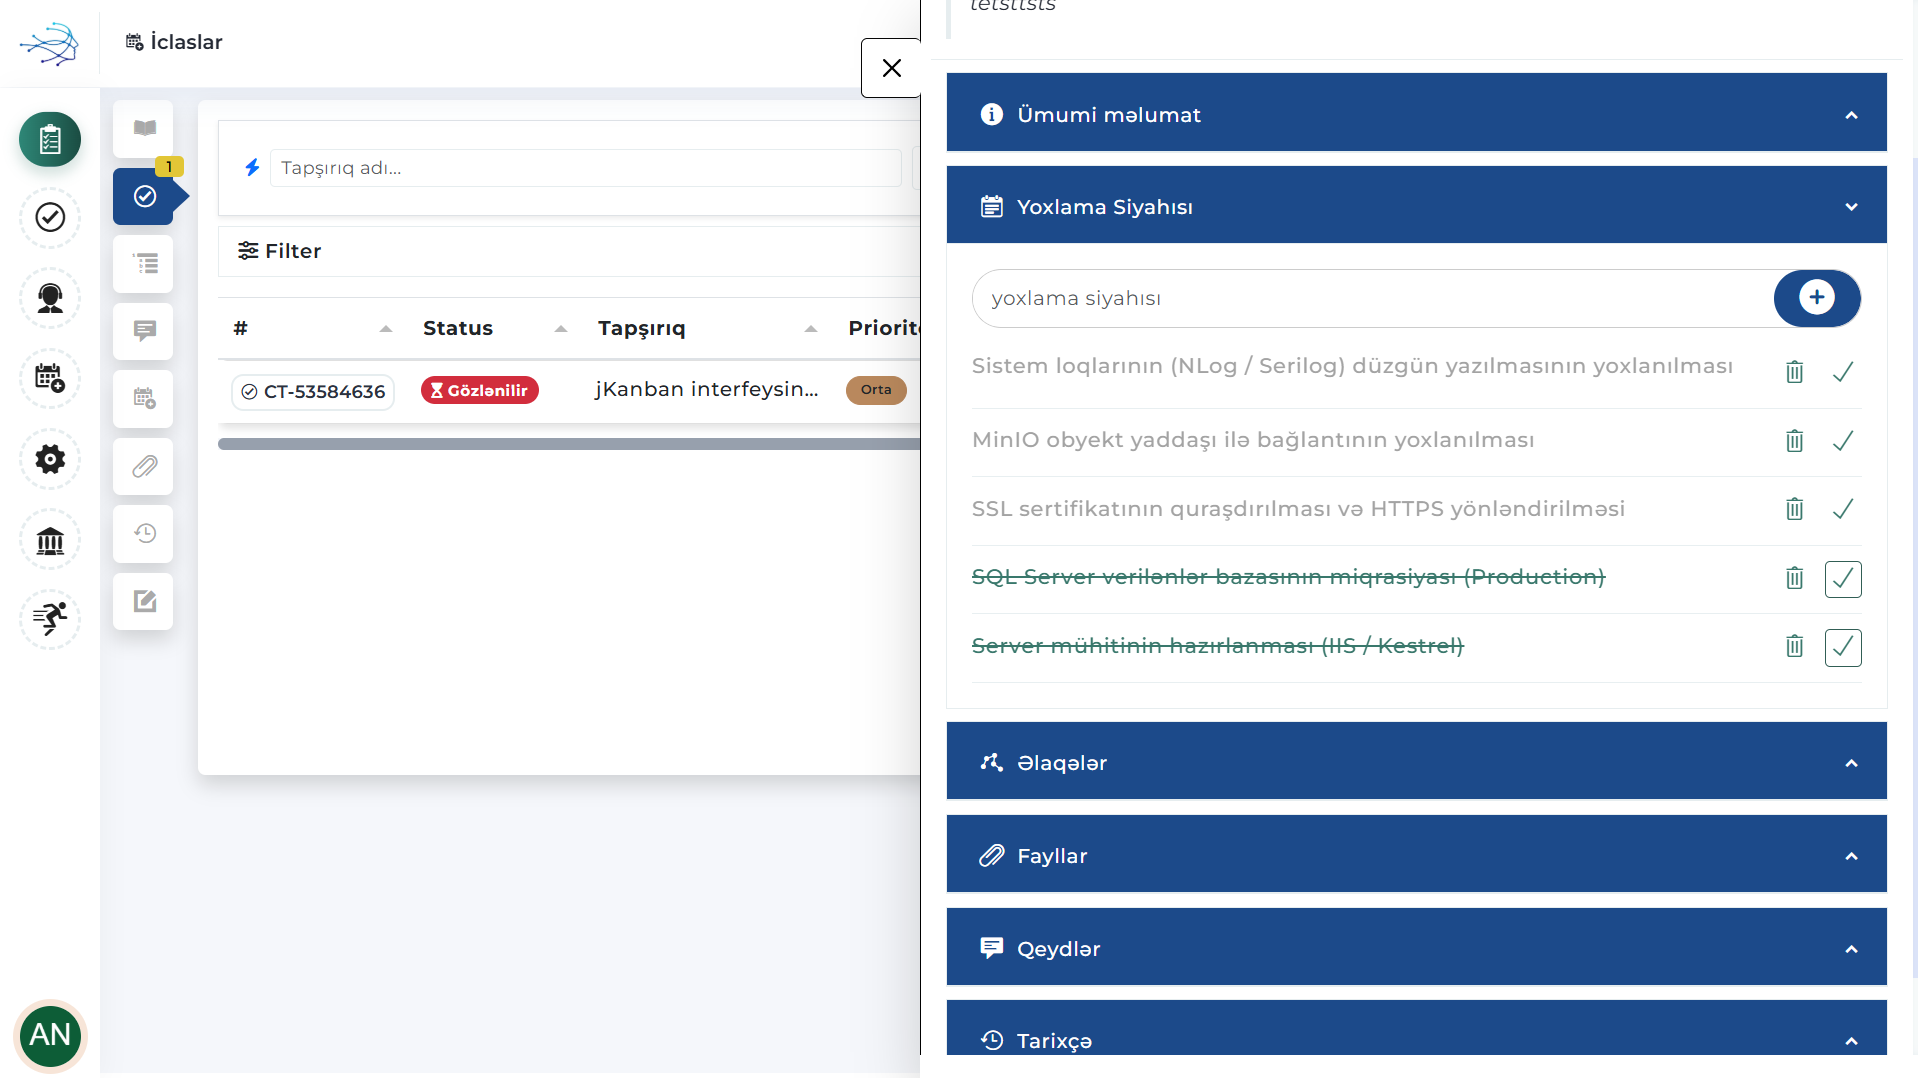Image resolution: width=1918 pixels, height=1078 pixels.
Task: Open the circled checkmark sidebar icon
Action: pyautogui.click(x=50, y=217)
